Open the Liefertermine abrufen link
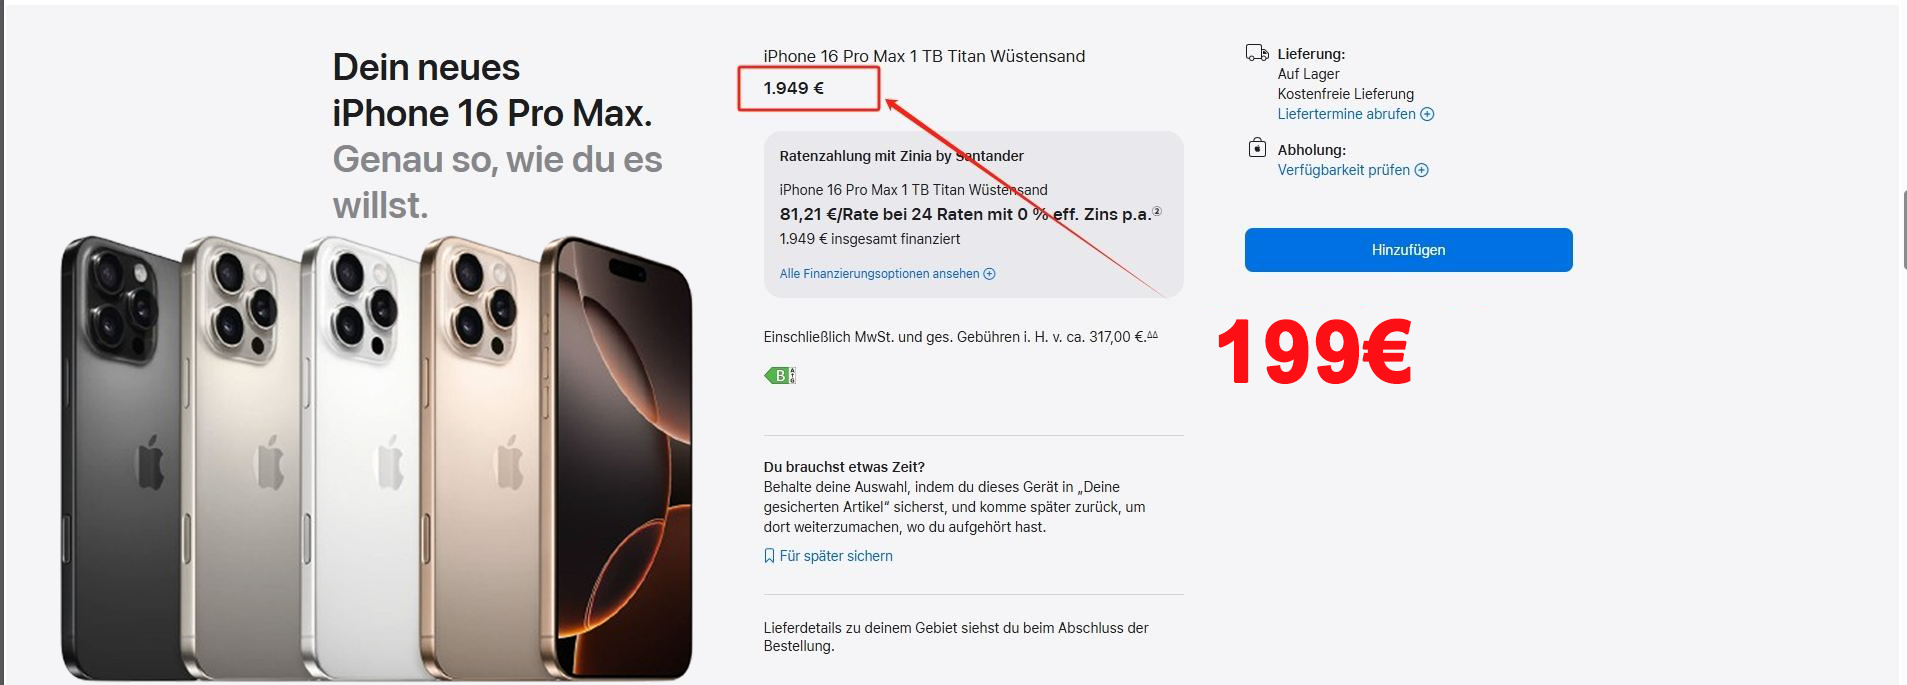The width and height of the screenshot is (1907, 685). pyautogui.click(x=1346, y=114)
